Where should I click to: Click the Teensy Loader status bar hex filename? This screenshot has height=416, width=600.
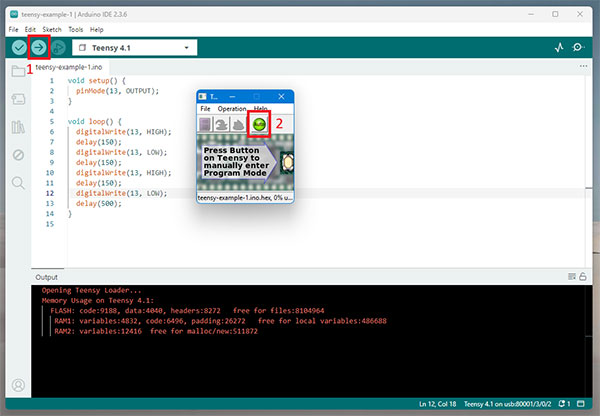pyautogui.click(x=245, y=198)
